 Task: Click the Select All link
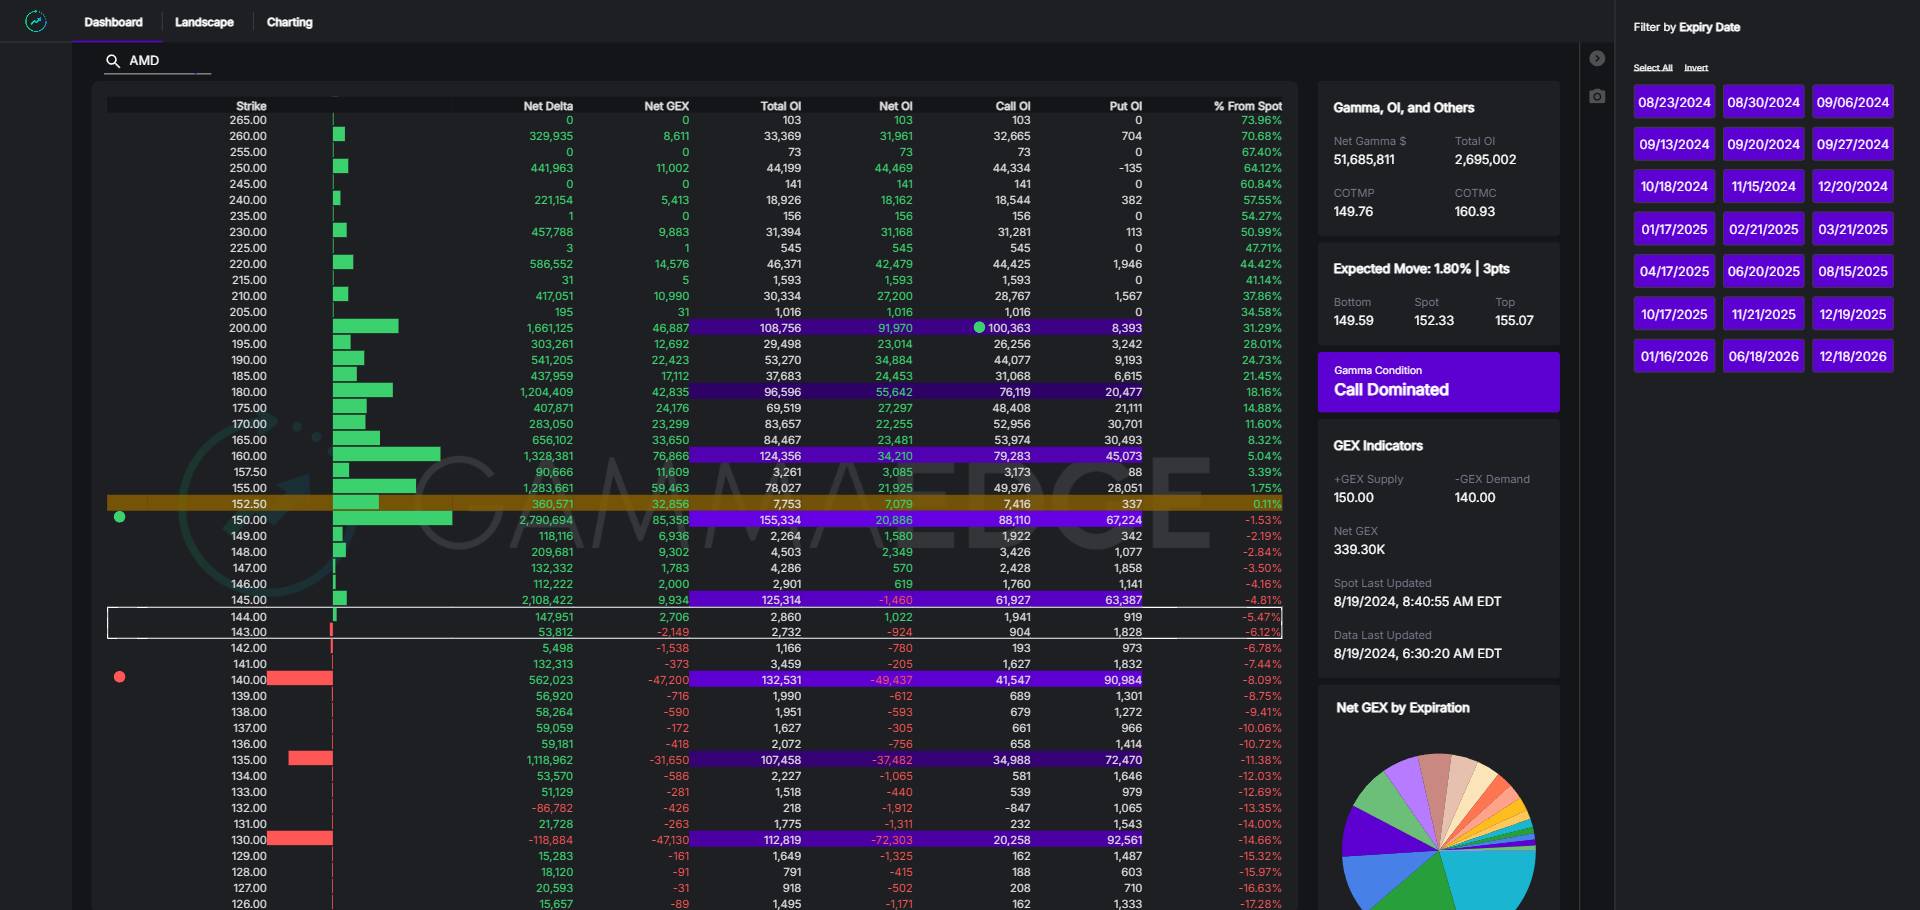pyautogui.click(x=1652, y=68)
